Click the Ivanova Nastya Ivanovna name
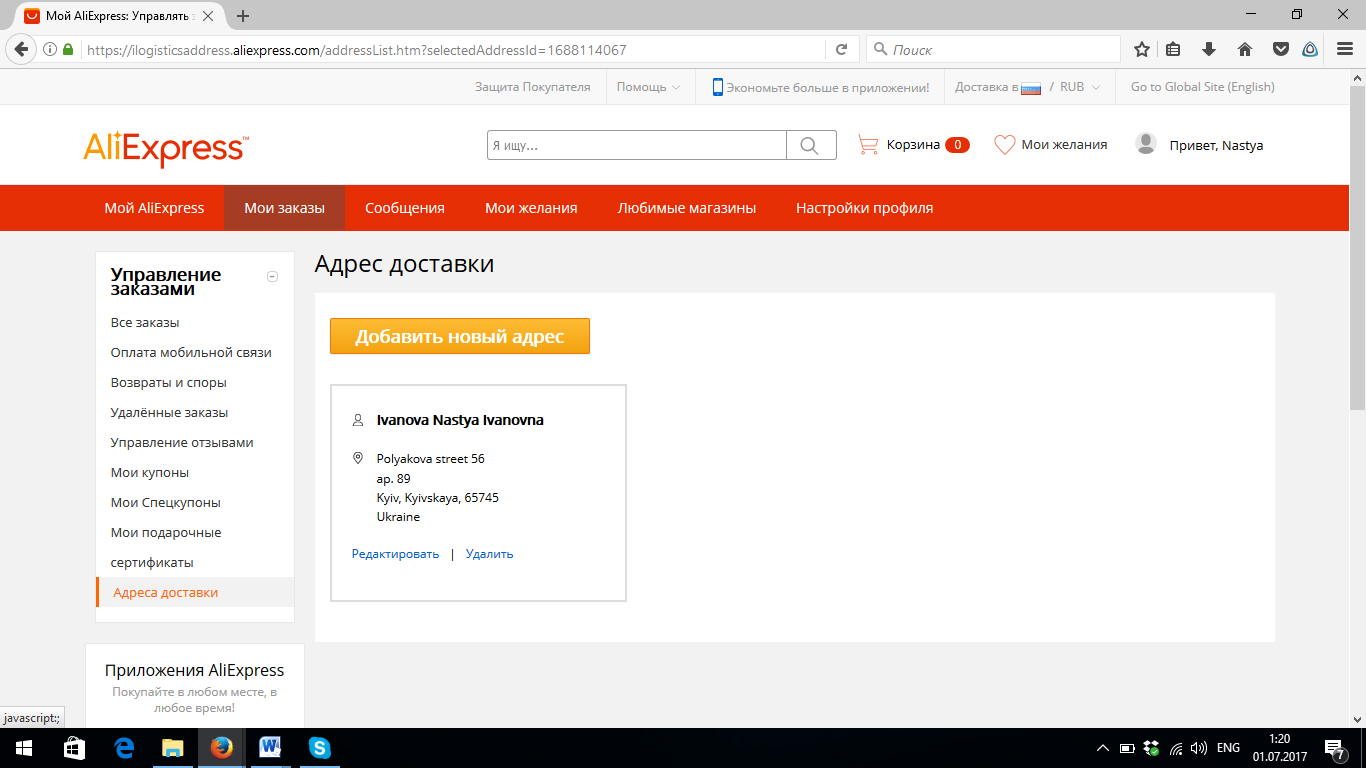 460,420
